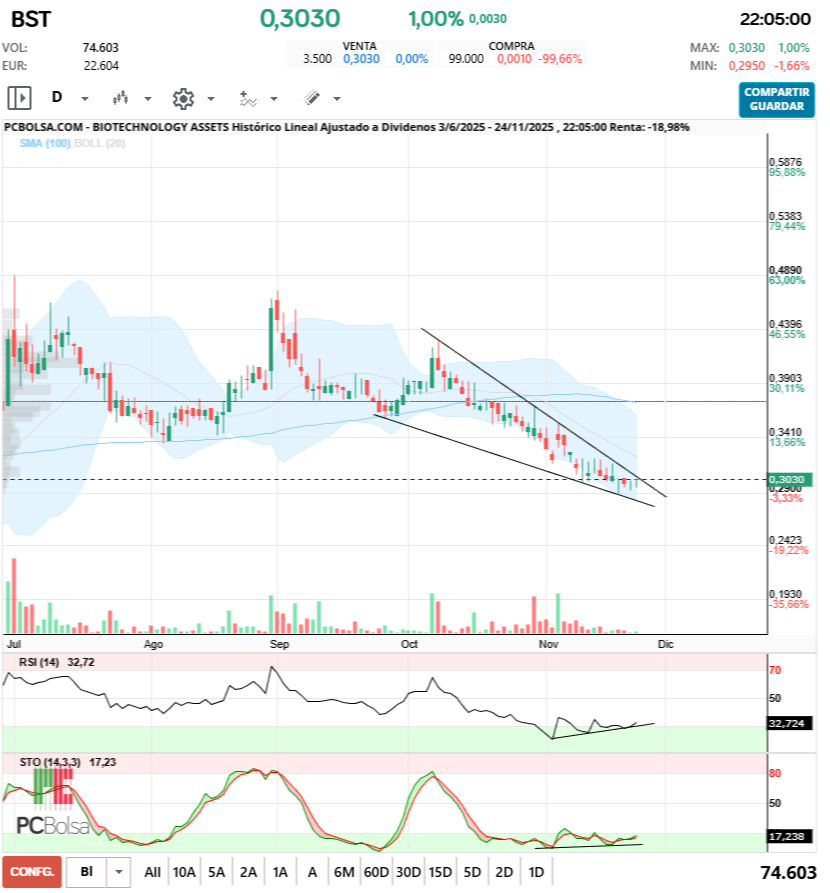The width and height of the screenshot is (830, 893).
Task: Click the BST ticker symbol
Action: click(x=31, y=19)
